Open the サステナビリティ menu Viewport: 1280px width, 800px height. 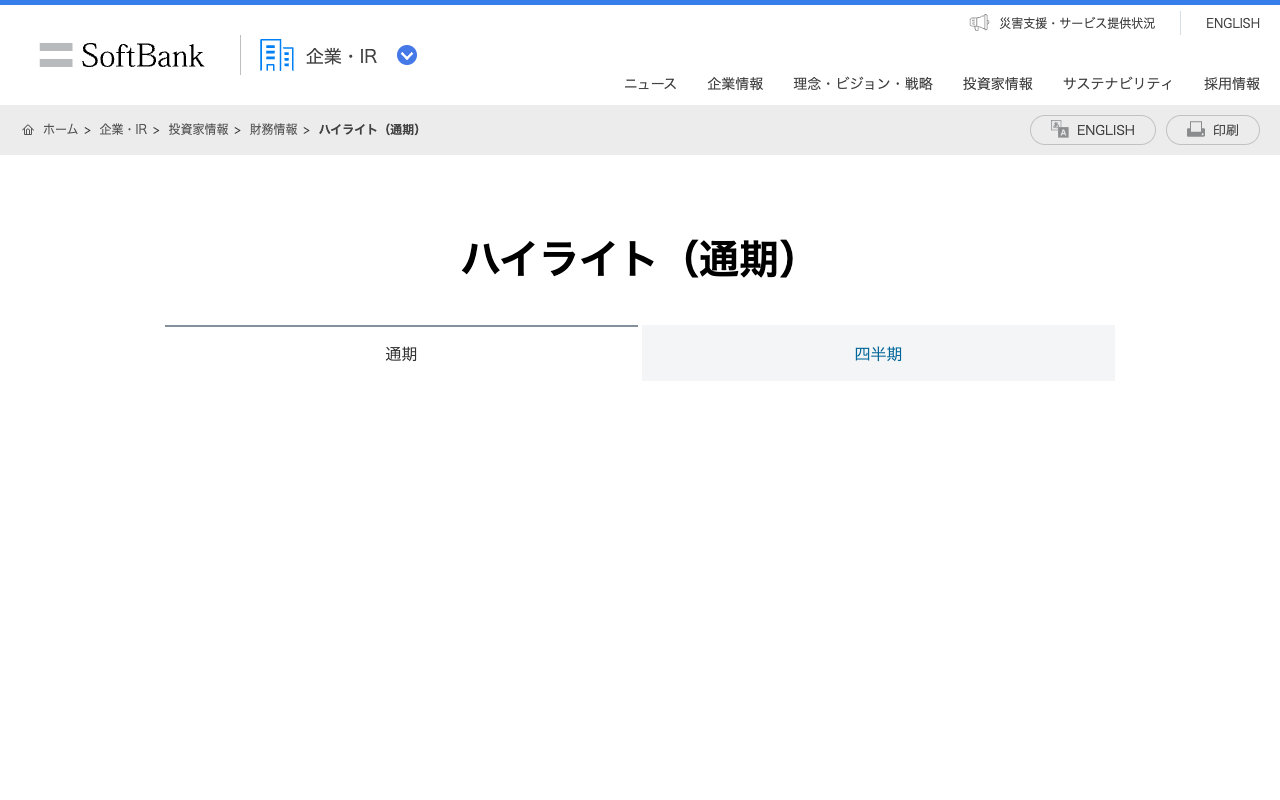tap(1118, 84)
